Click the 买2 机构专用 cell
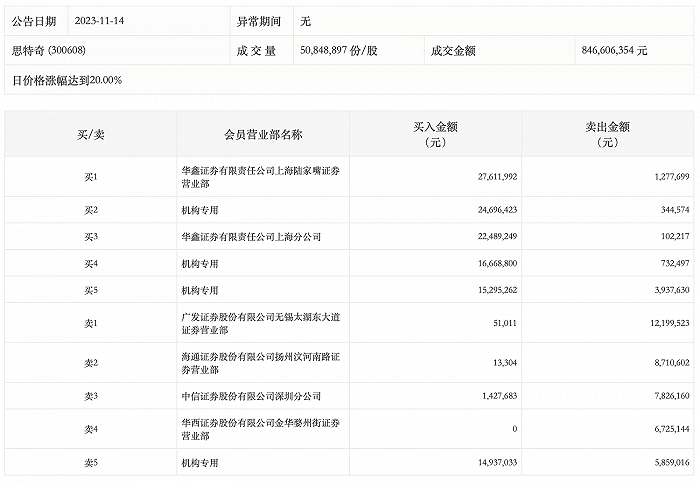The image size is (700, 484). tap(200, 211)
